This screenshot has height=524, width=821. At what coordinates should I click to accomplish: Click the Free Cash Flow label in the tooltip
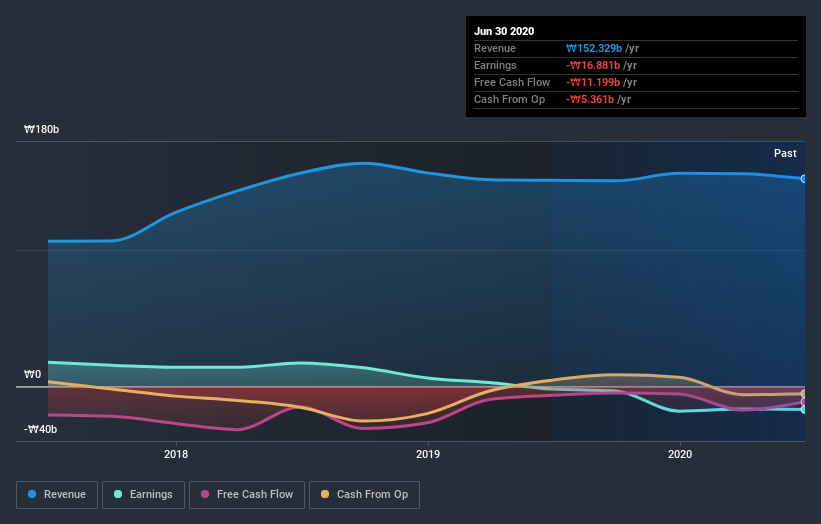[512, 82]
